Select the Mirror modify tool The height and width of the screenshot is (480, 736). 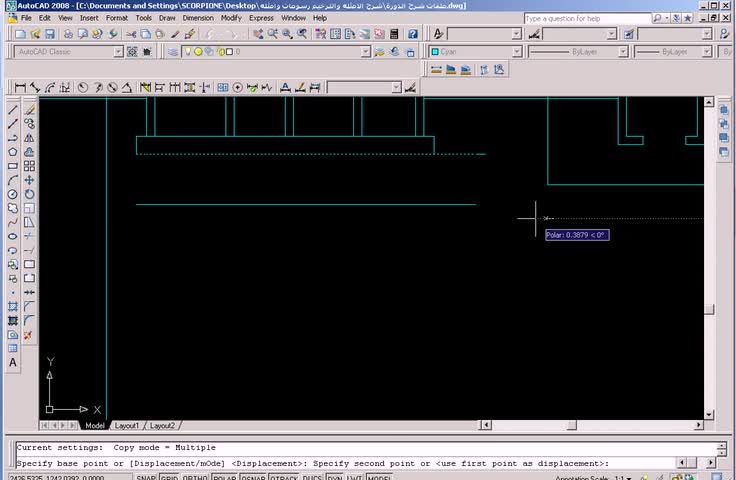29,138
